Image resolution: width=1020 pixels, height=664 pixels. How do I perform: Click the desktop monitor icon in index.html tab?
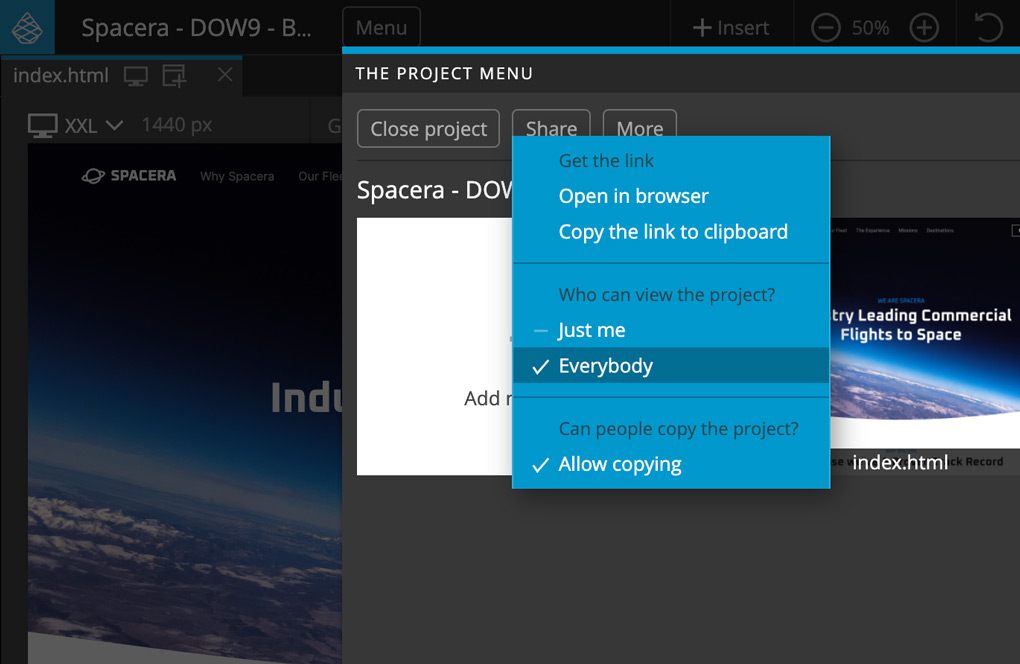[x=136, y=76]
